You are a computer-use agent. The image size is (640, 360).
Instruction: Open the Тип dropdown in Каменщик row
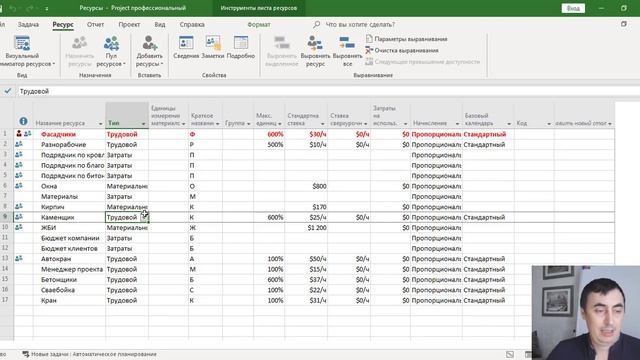(x=144, y=217)
